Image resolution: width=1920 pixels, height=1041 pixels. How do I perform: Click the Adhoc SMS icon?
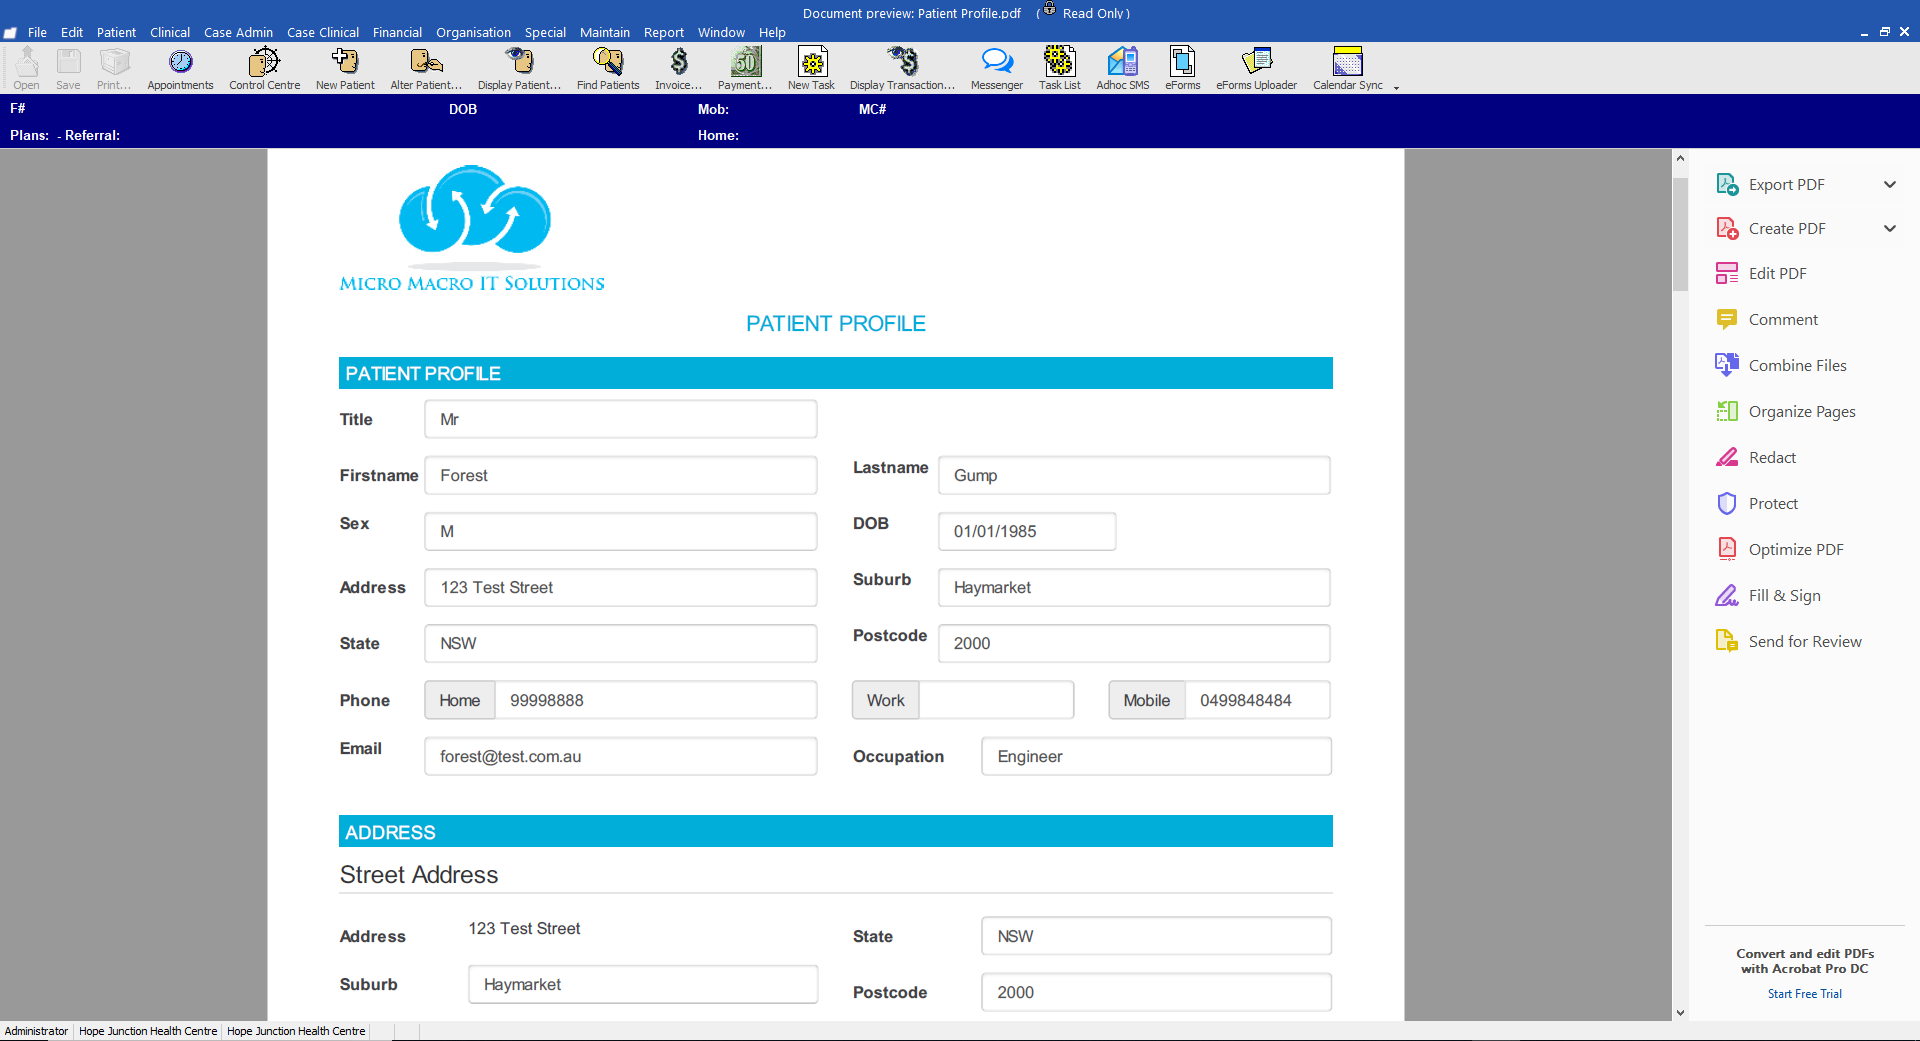[x=1123, y=68]
